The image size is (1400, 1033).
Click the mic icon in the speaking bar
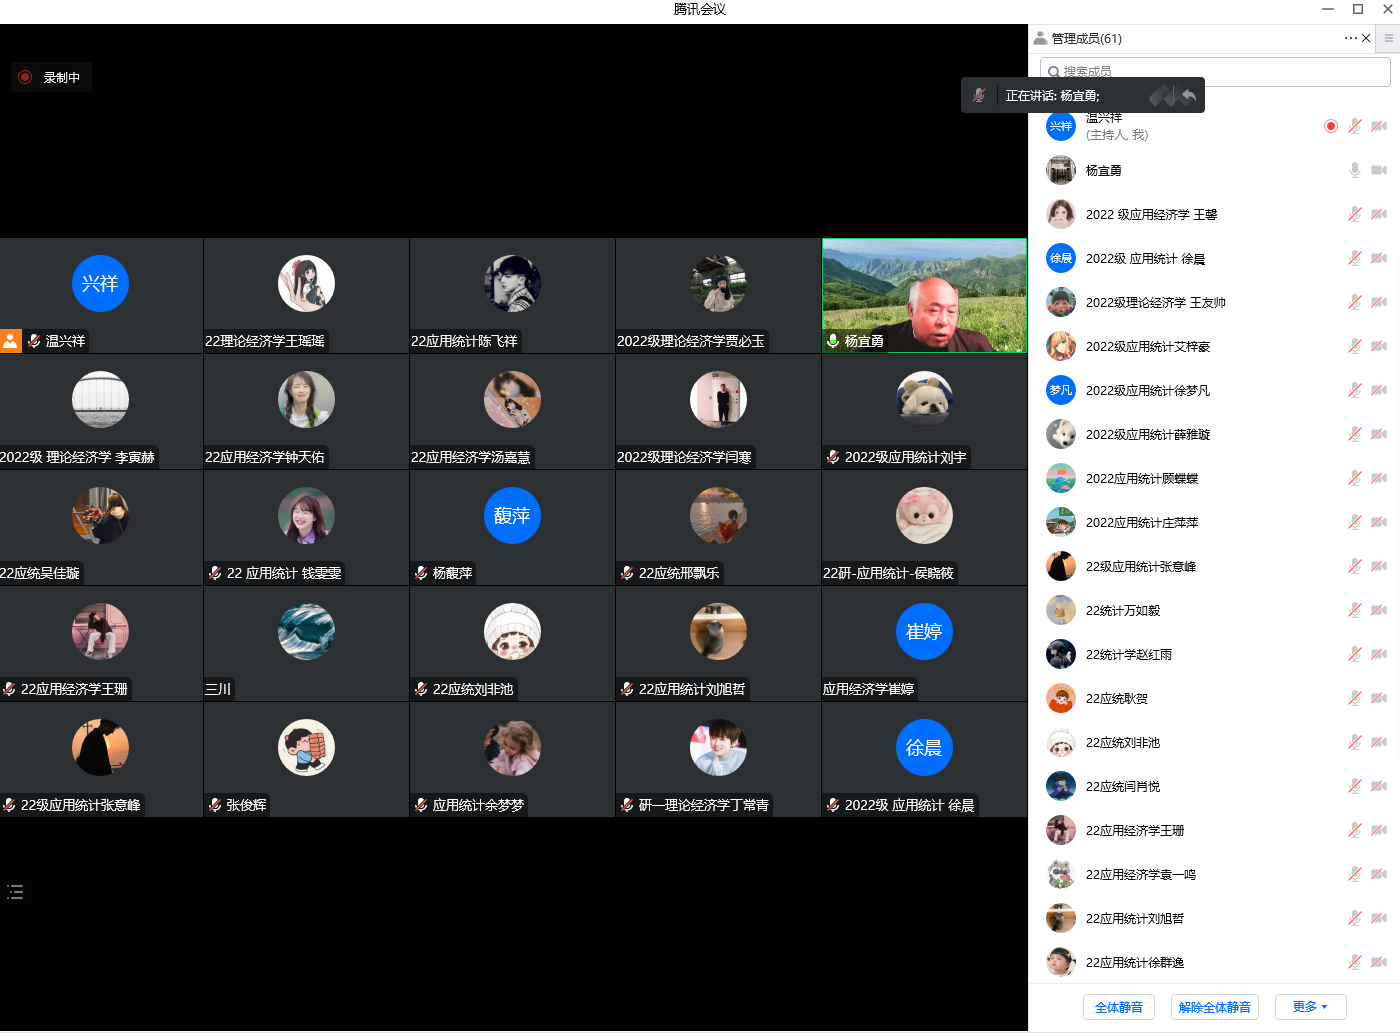pos(980,95)
